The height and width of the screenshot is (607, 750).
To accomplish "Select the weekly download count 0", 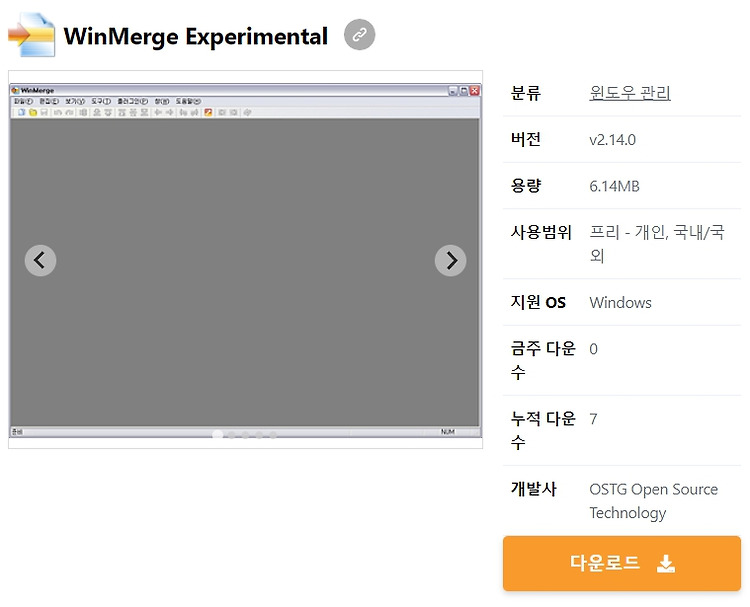I will pos(594,349).
